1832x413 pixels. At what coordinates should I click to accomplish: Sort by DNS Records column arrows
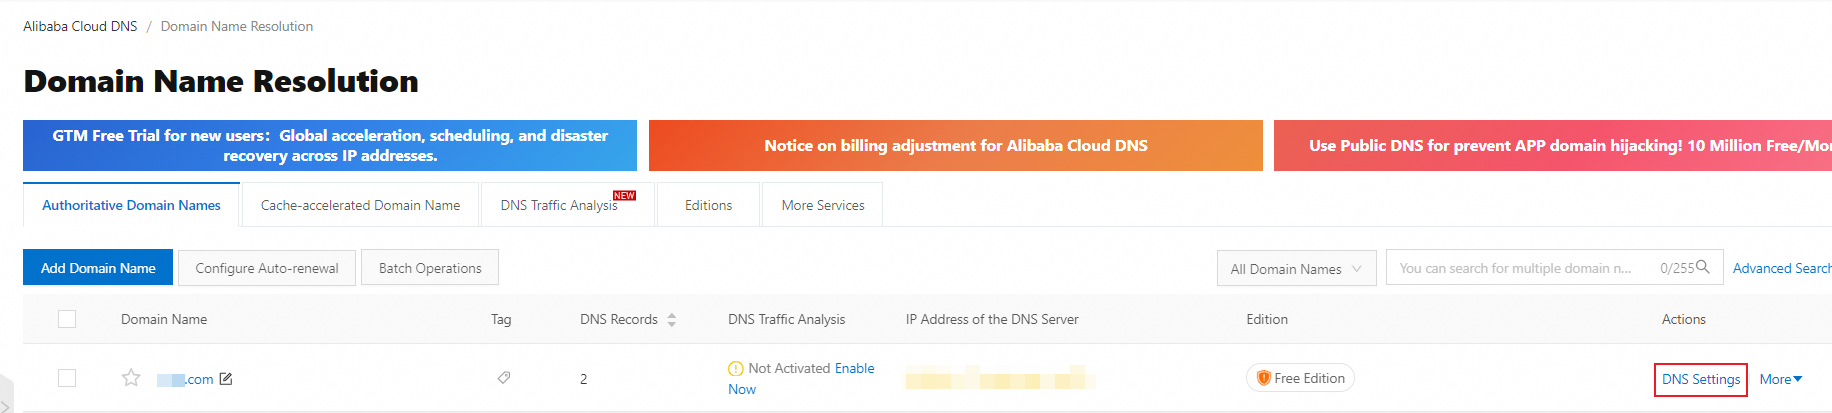click(672, 320)
